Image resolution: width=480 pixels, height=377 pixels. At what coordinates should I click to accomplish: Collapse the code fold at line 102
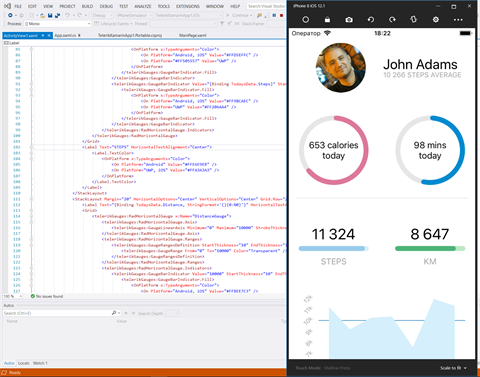click(x=31, y=147)
